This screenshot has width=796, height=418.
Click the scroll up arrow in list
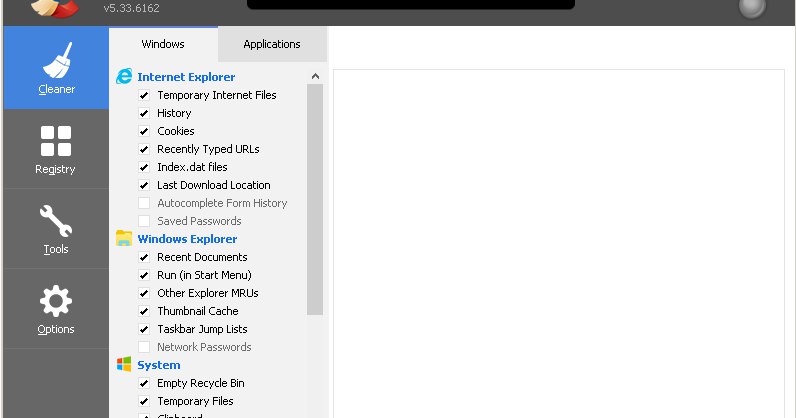(315, 76)
